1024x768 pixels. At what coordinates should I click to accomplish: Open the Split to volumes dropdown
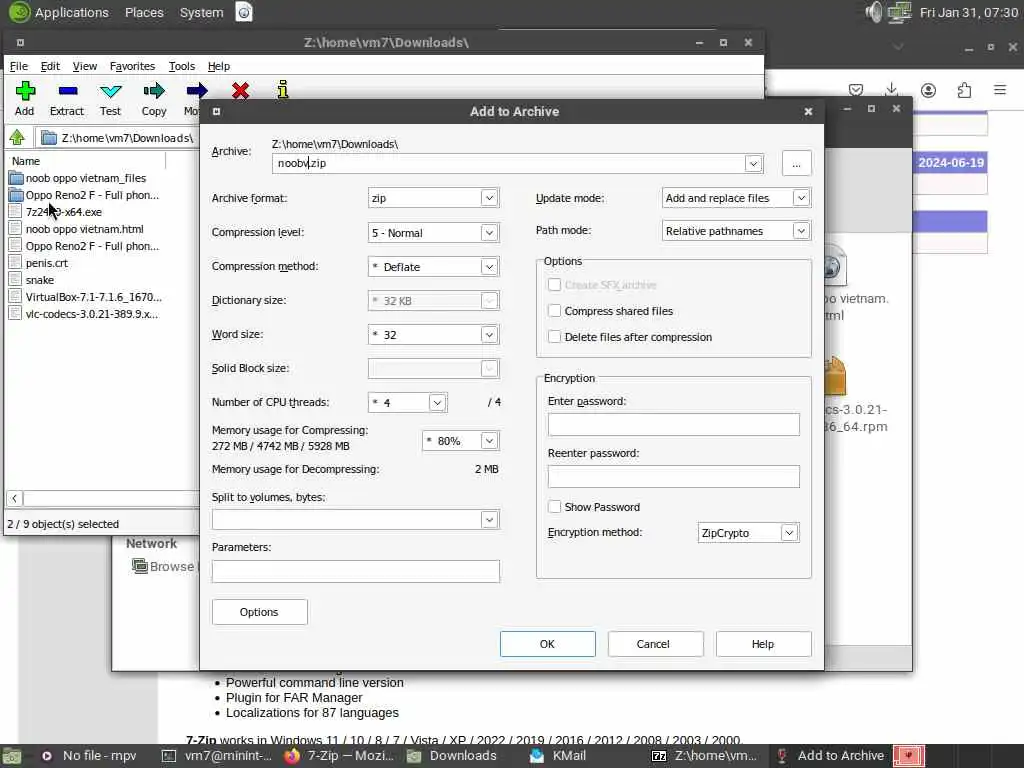click(x=489, y=520)
